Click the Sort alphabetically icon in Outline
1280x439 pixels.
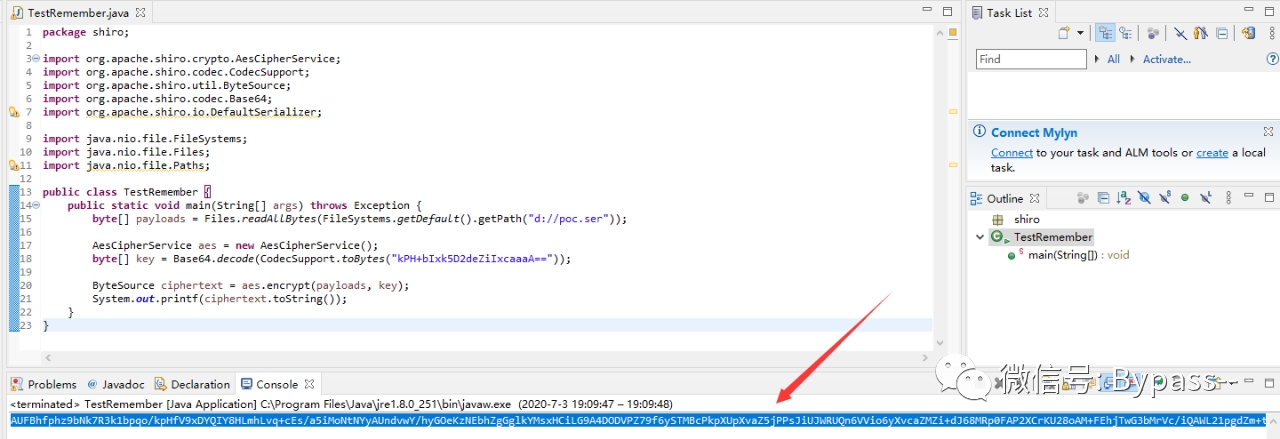pos(1123,198)
